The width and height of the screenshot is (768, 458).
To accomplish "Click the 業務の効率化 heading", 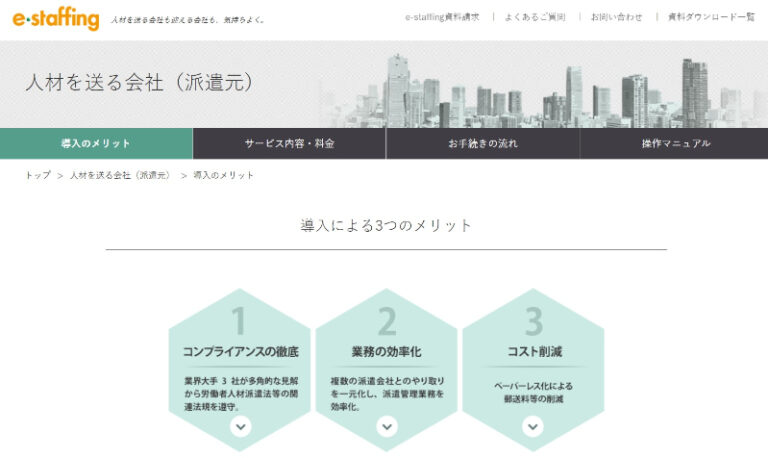I will point(387,352).
